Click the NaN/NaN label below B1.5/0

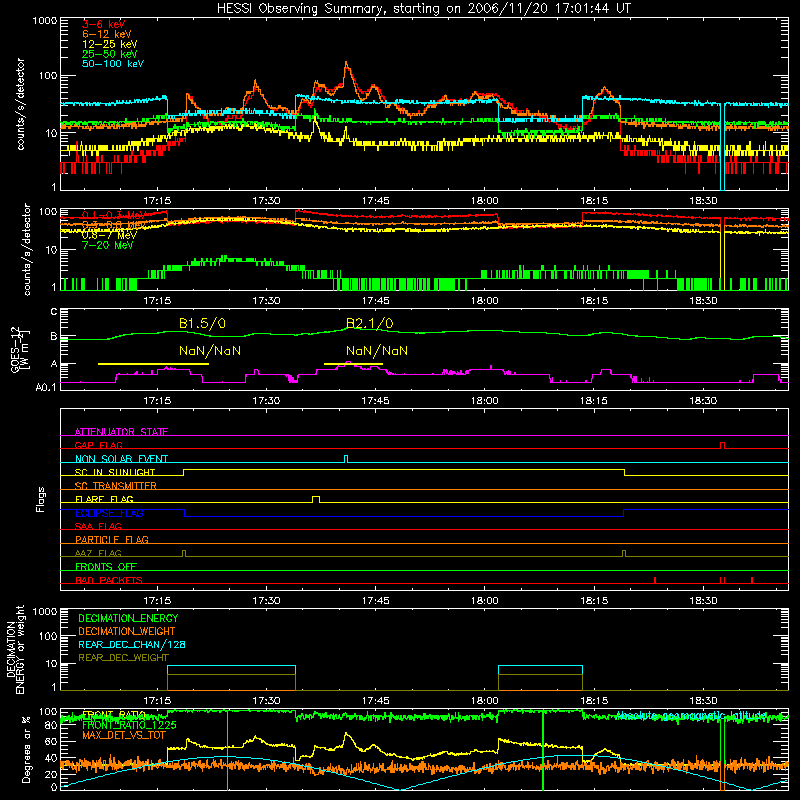click(210, 351)
